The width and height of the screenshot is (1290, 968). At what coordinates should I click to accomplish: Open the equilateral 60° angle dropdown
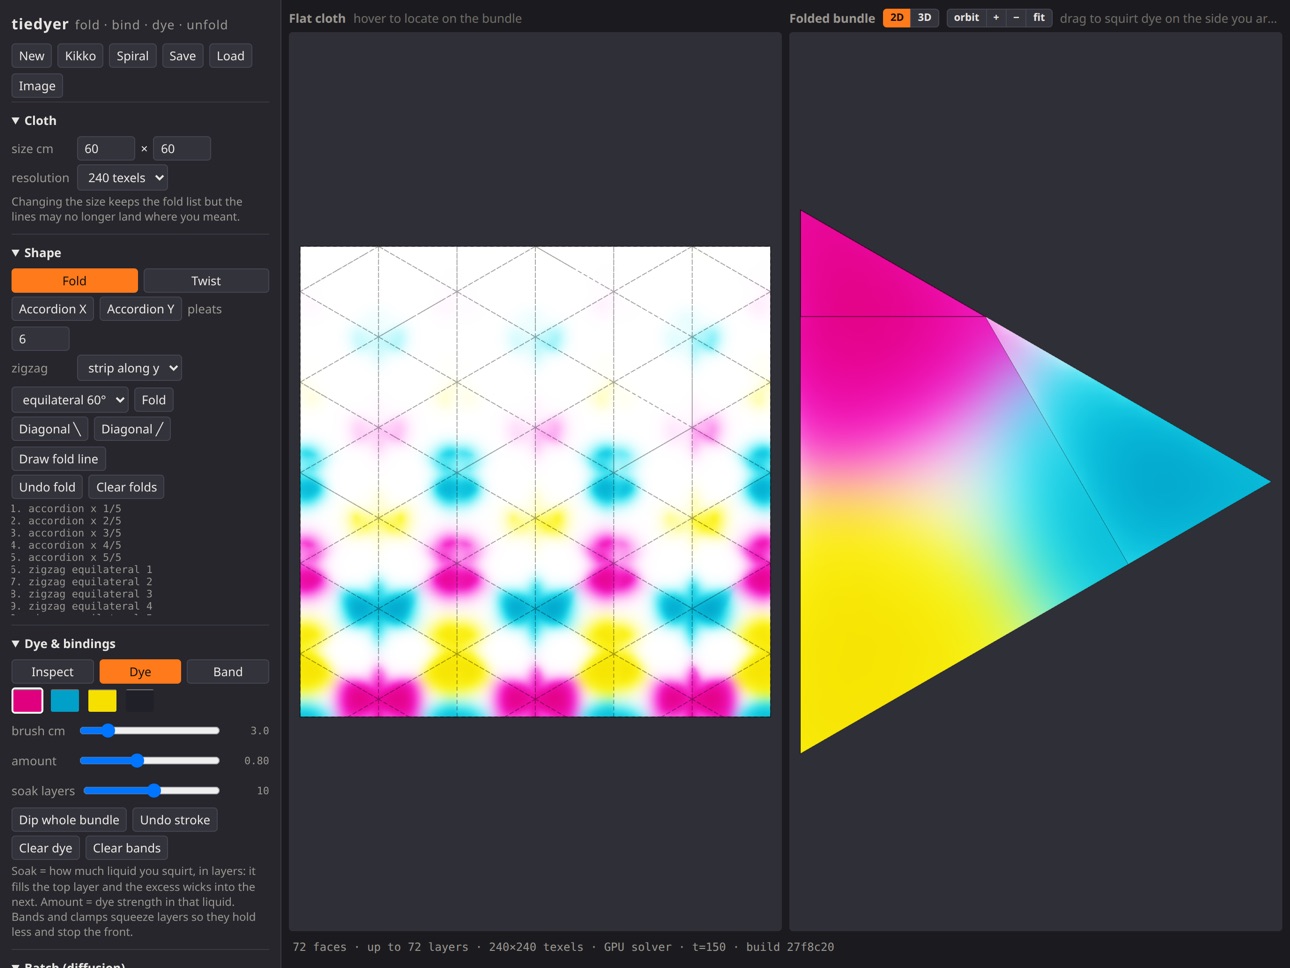coord(70,400)
